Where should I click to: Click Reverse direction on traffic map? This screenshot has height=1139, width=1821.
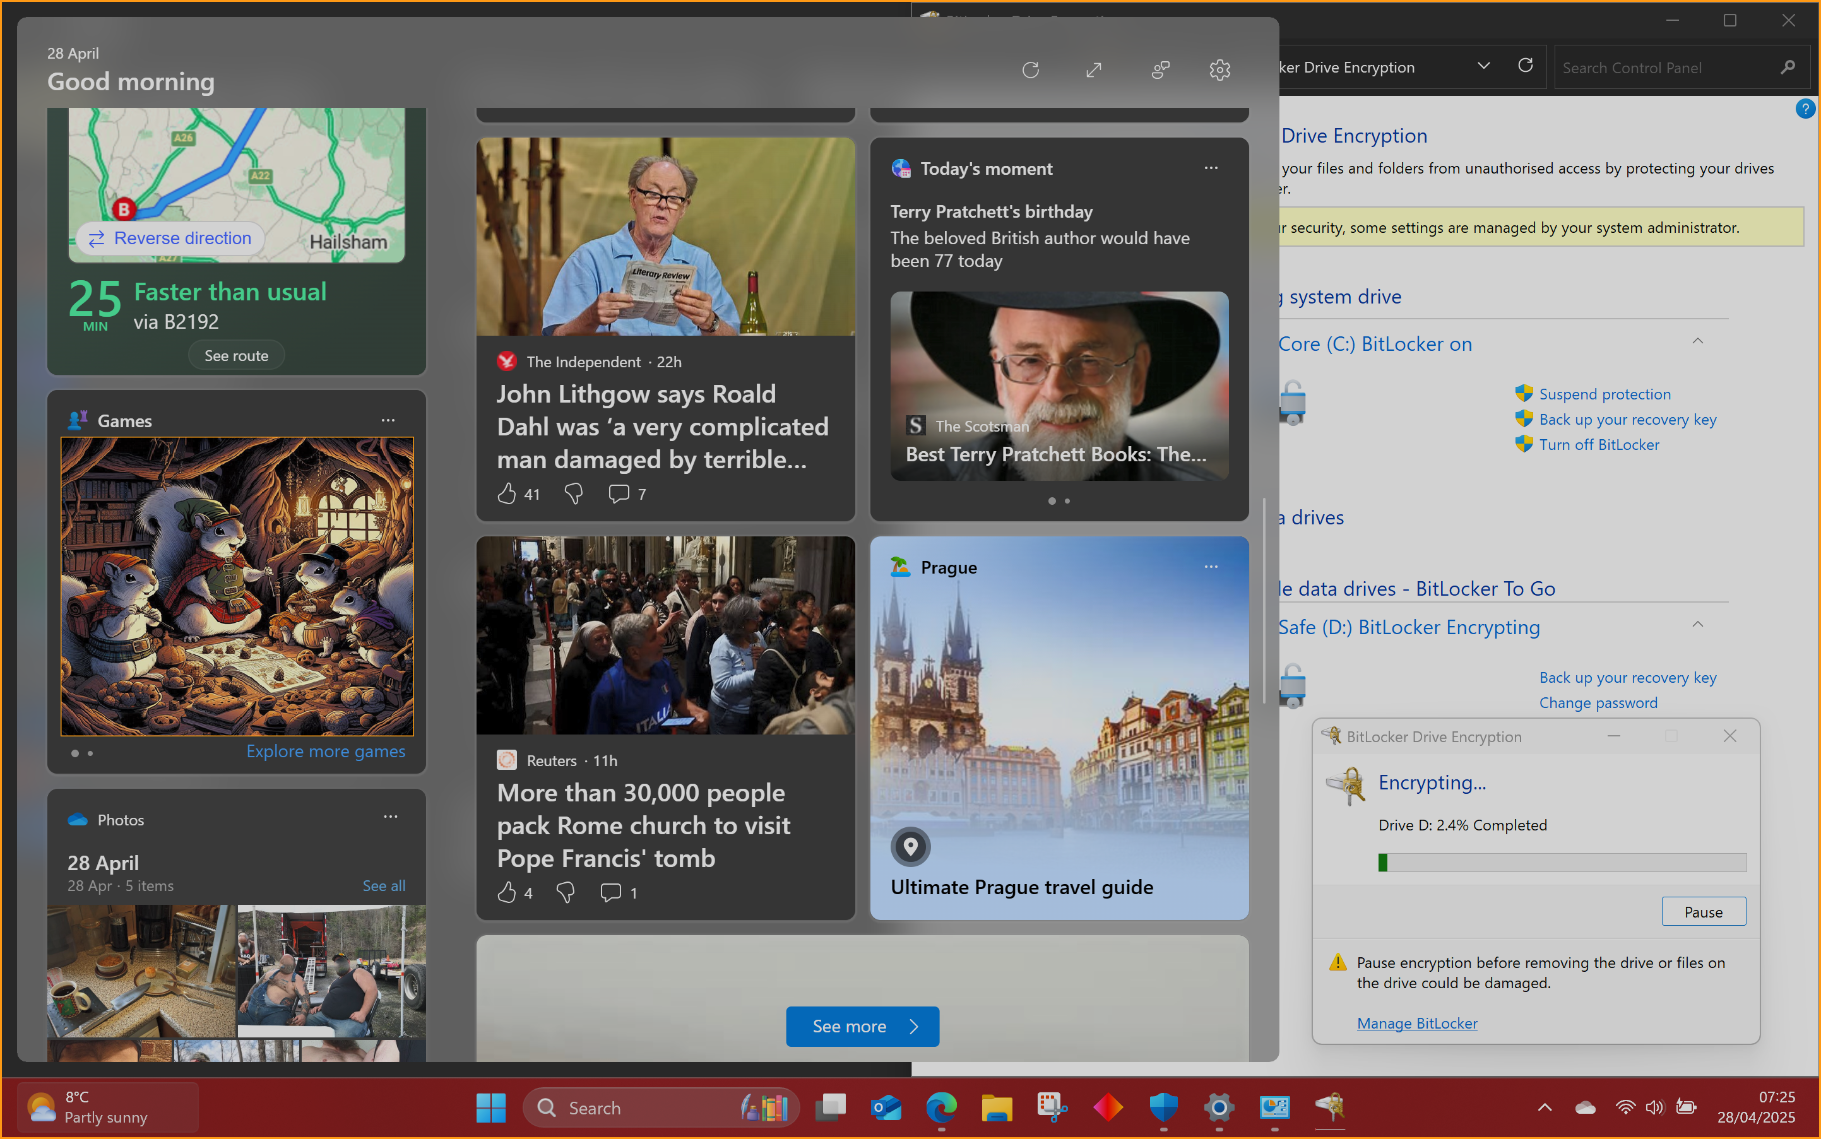click(x=170, y=238)
